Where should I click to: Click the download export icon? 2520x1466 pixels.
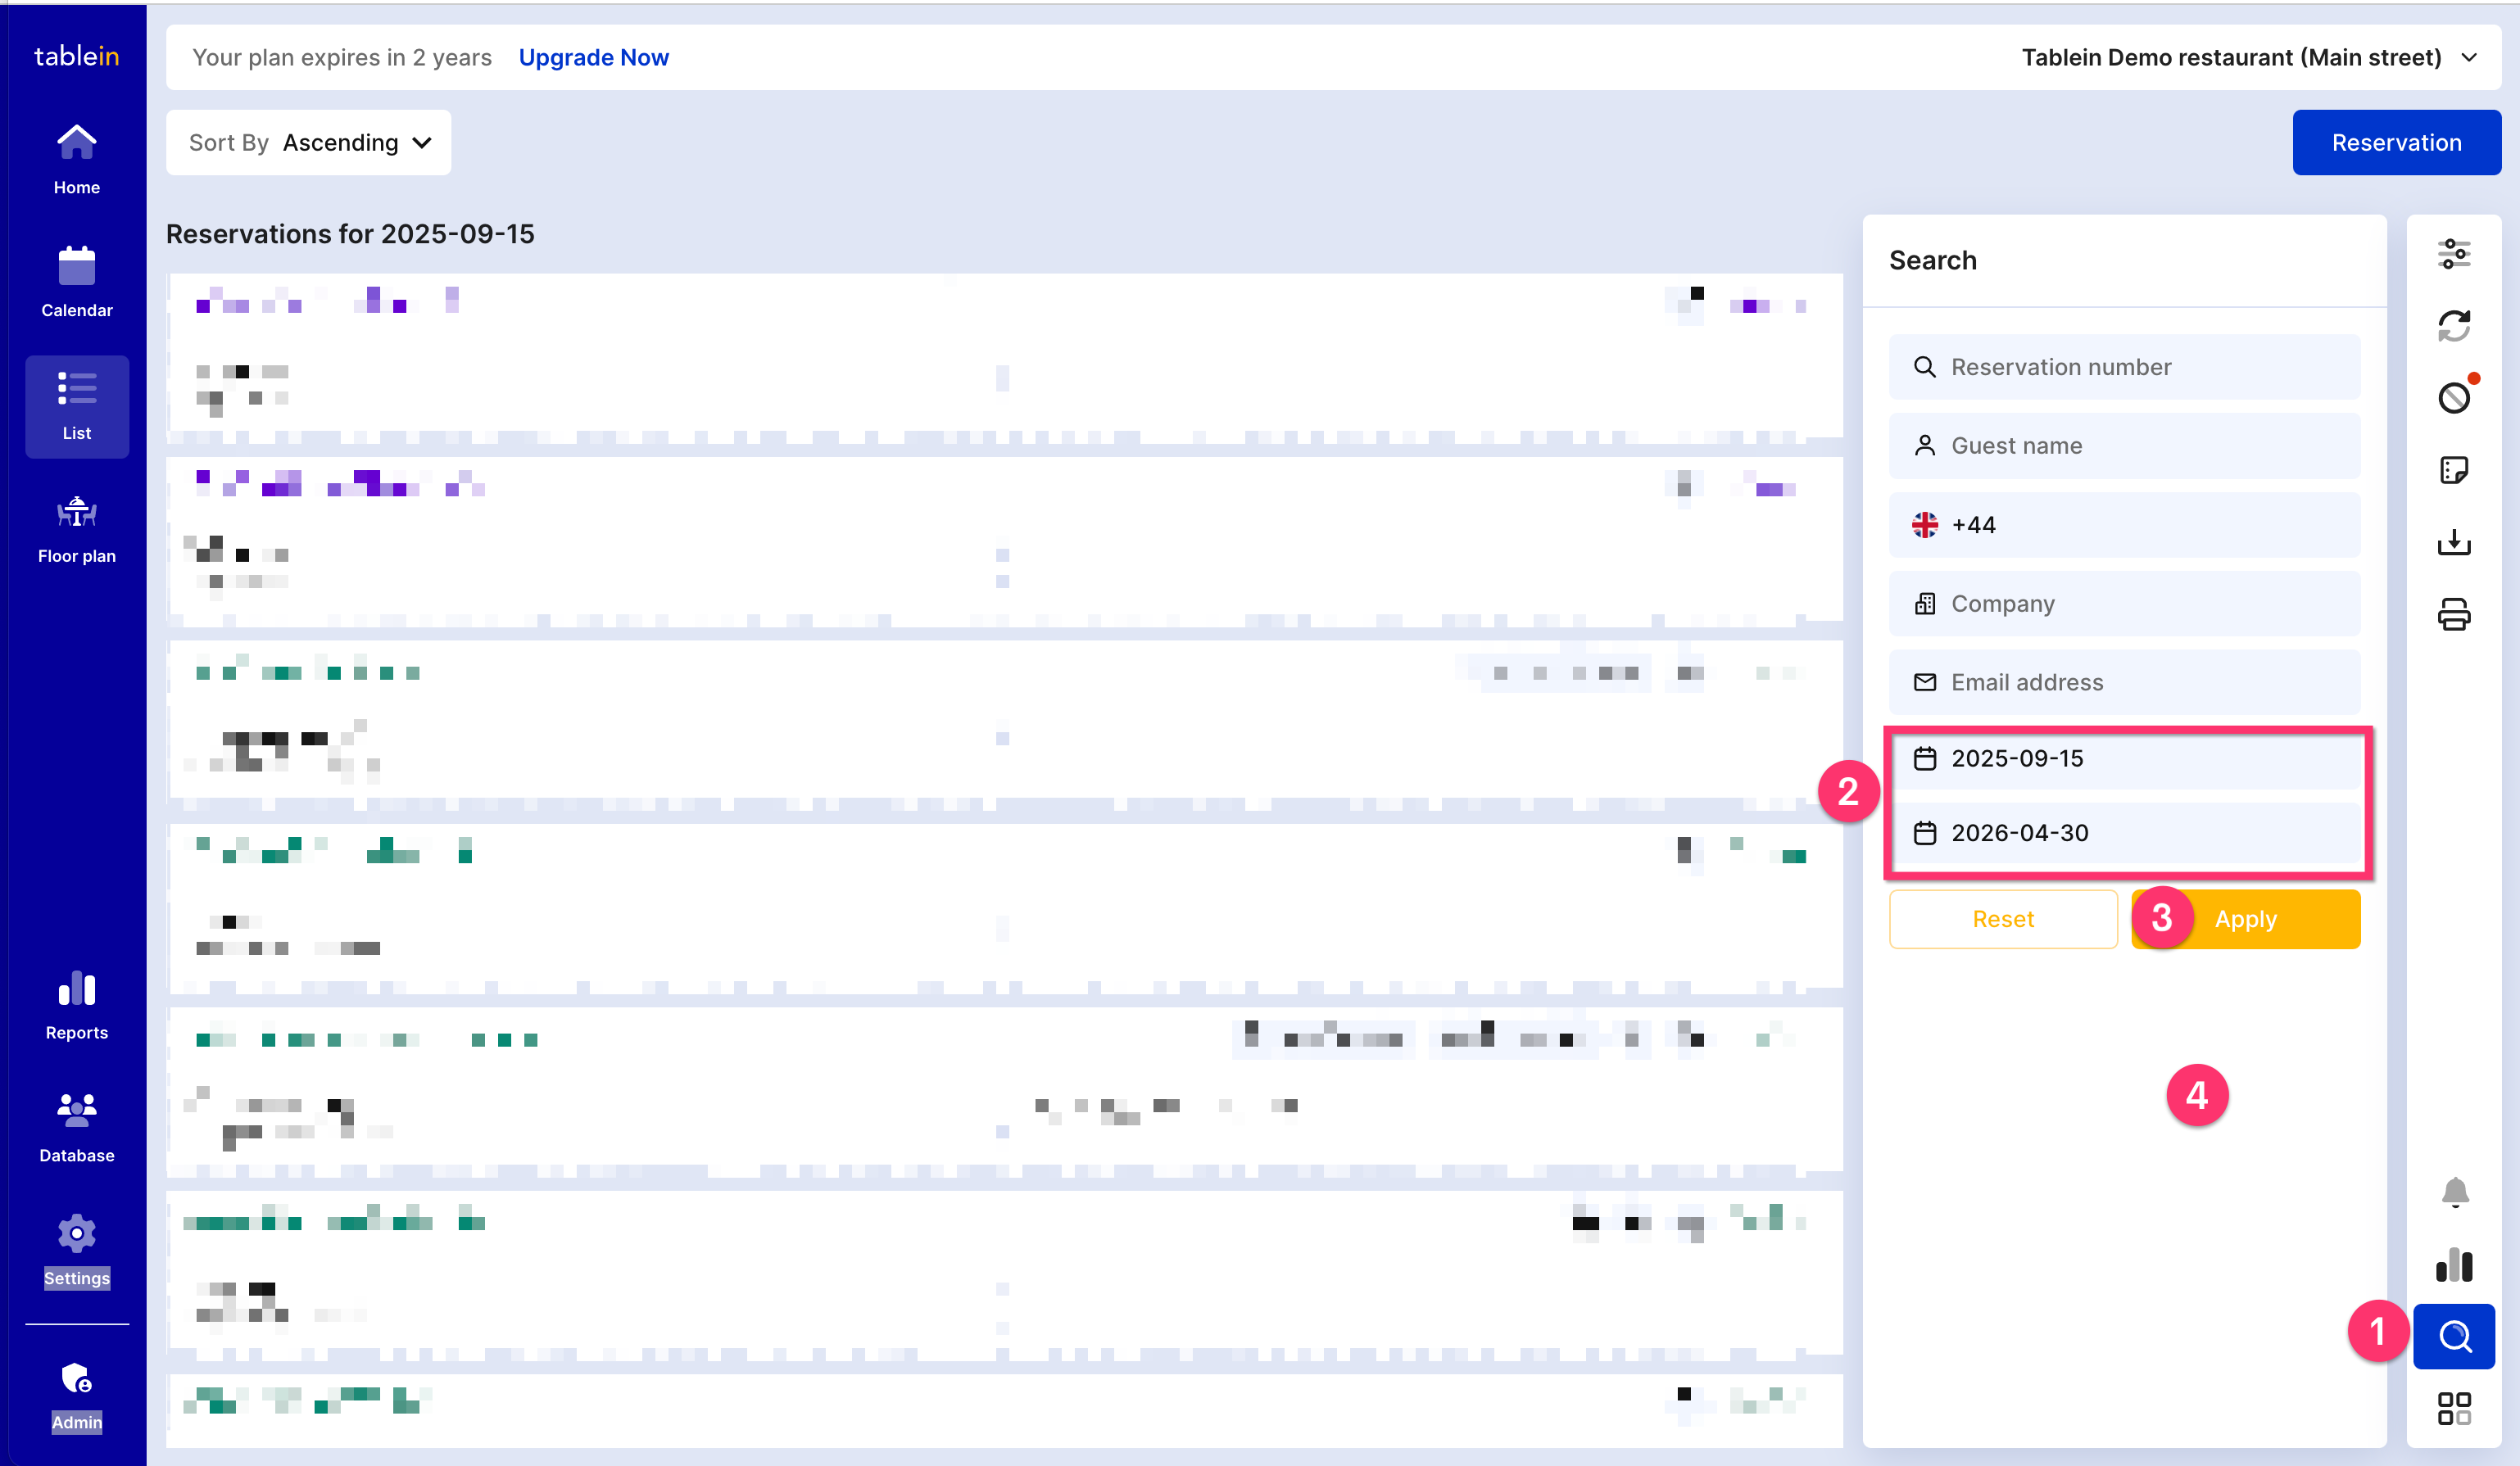click(2453, 542)
